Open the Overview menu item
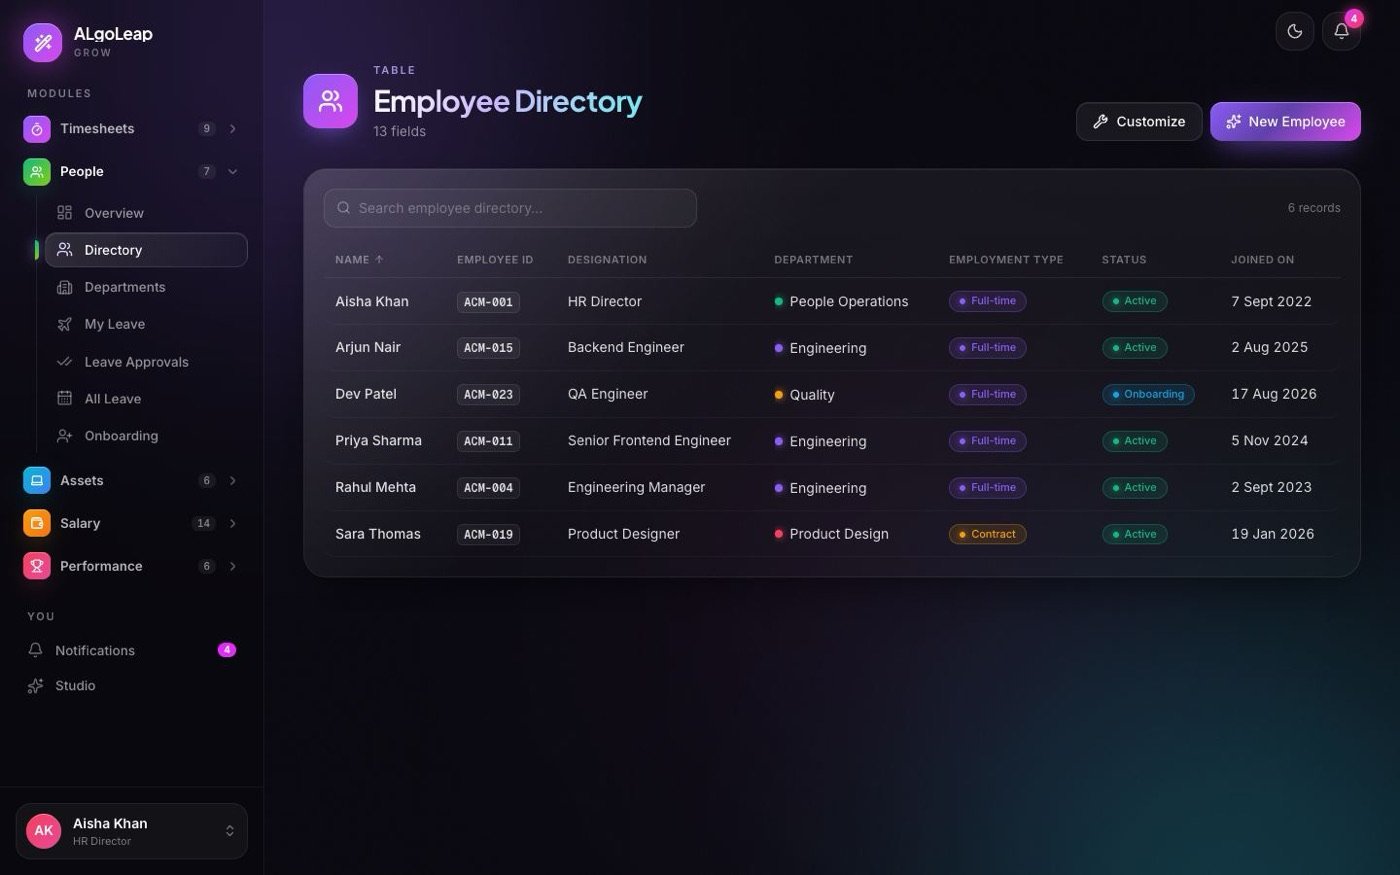The image size is (1400, 875). pos(146,213)
